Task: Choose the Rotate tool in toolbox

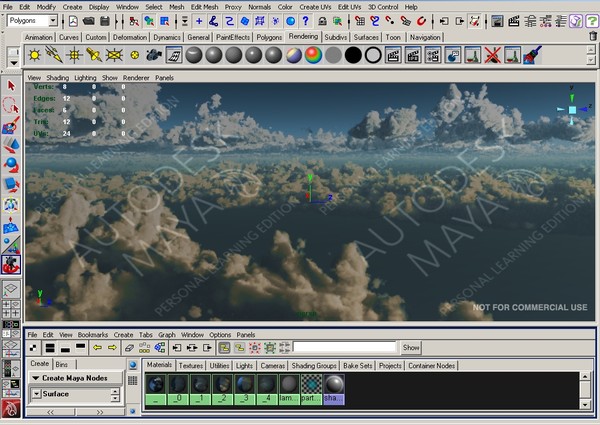Action: (11, 165)
